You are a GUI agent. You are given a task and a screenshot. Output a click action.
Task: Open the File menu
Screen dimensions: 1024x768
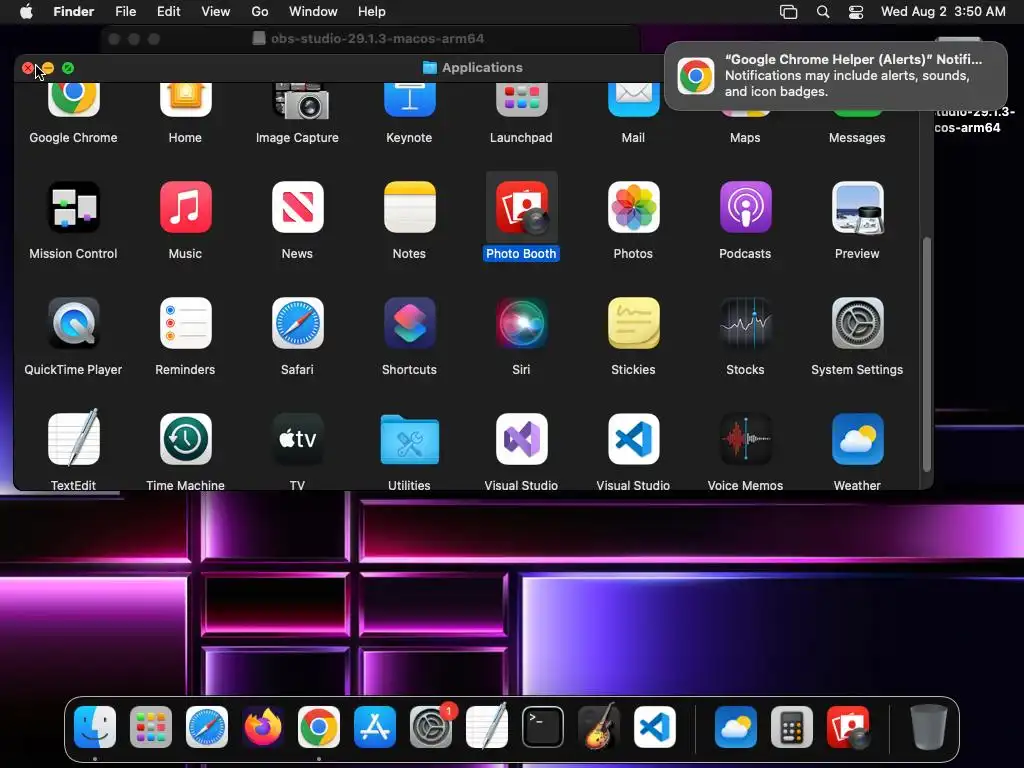125,12
